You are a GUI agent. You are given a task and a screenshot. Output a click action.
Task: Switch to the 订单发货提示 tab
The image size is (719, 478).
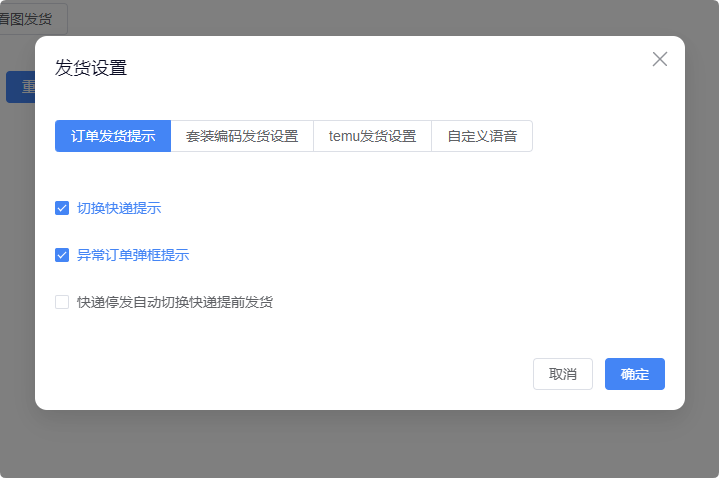(113, 136)
